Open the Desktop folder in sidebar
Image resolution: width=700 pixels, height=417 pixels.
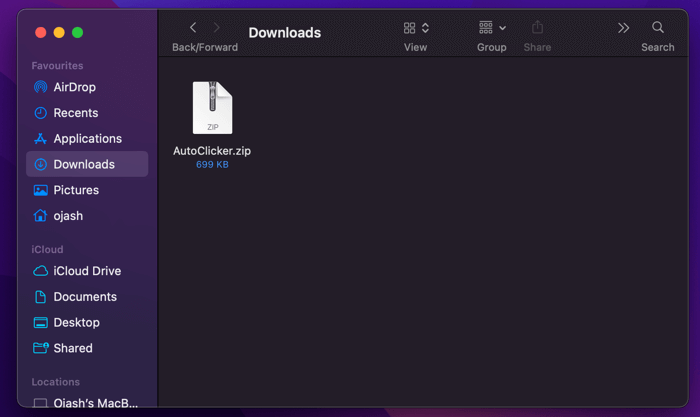pos(87,322)
